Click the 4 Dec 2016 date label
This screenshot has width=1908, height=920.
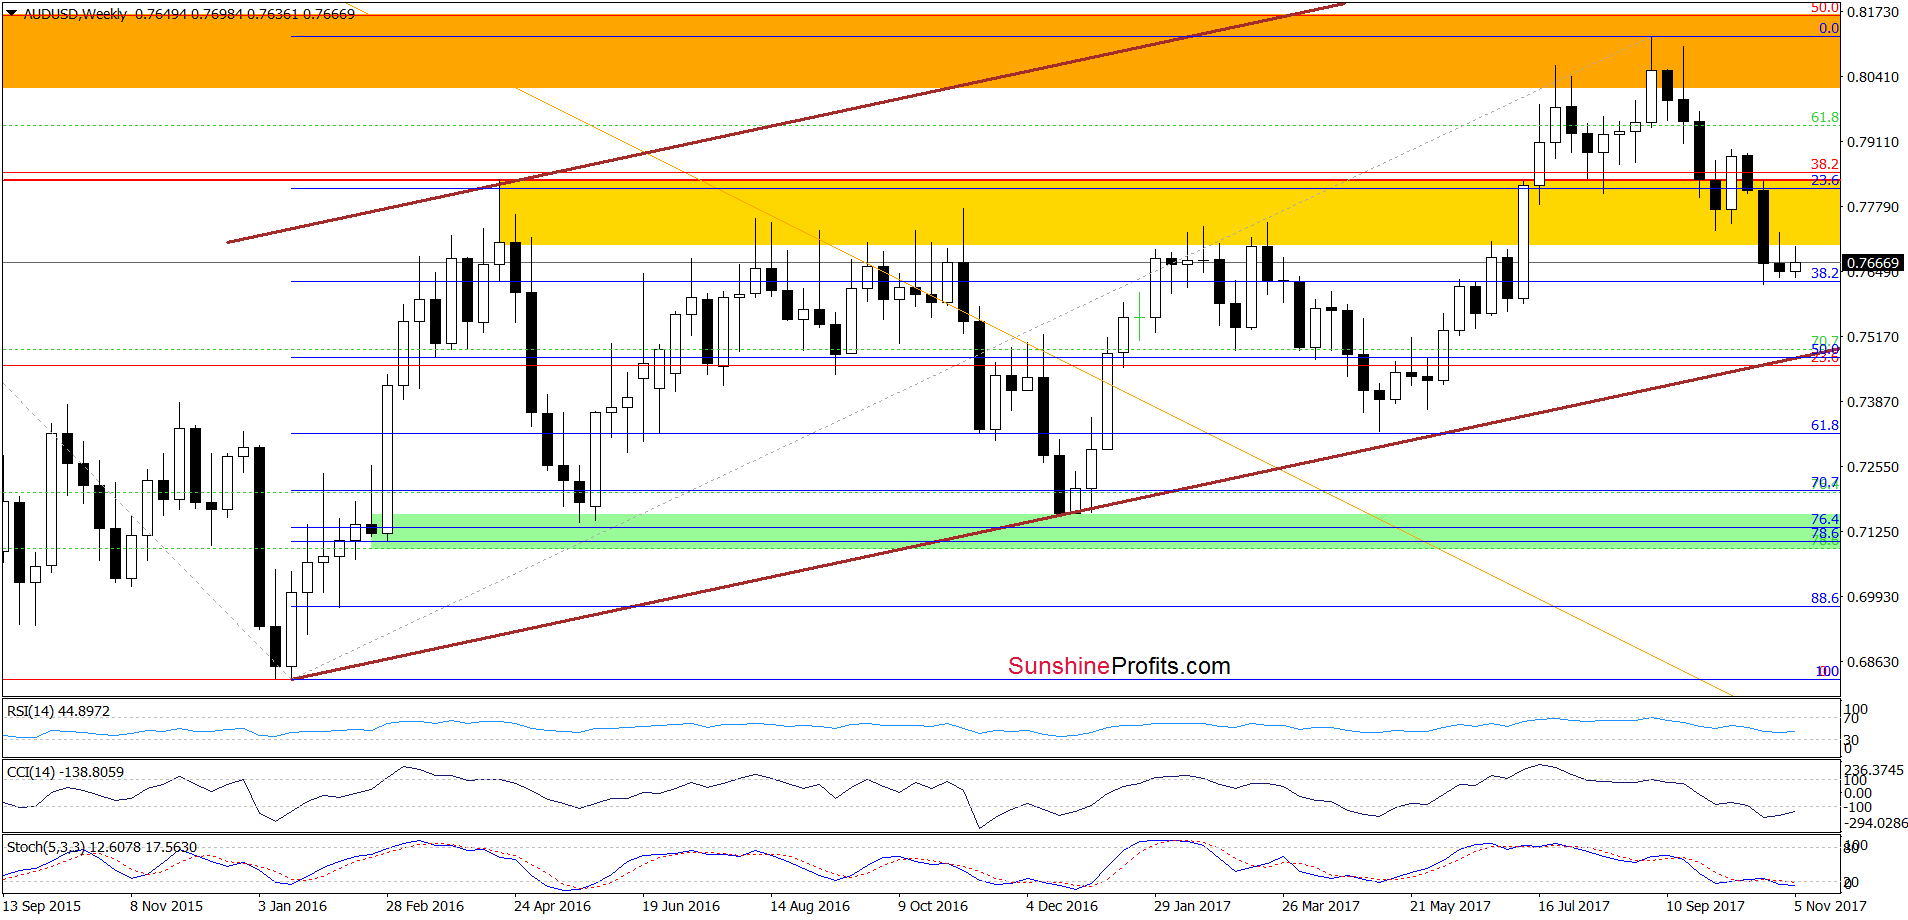pyautogui.click(x=1062, y=906)
